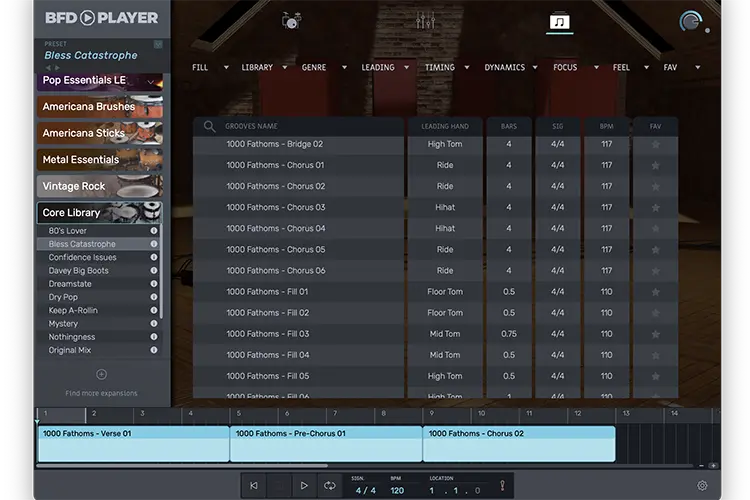The width and height of the screenshot is (750, 500).
Task: Favorite 1000 Fathoms - Chorus 05
Action: coord(655,250)
